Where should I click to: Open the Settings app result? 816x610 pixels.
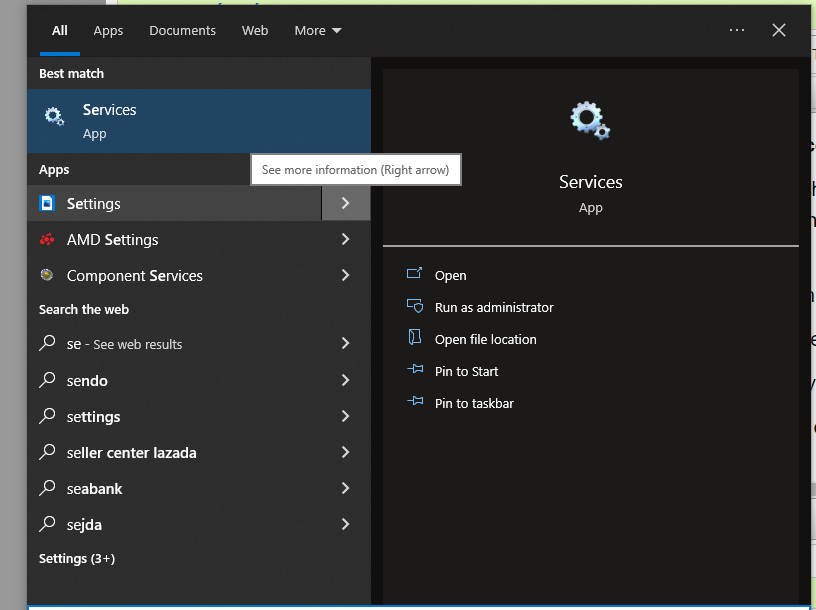174,203
